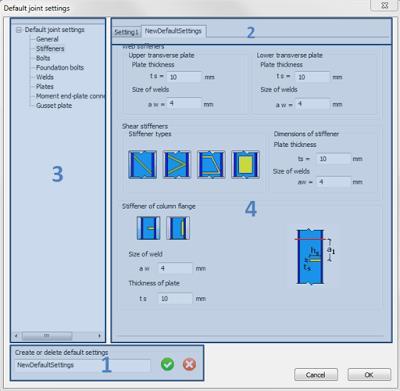Screen dimensions: 400x391
Task: Select Bolts in the settings tree
Action: tap(43, 58)
